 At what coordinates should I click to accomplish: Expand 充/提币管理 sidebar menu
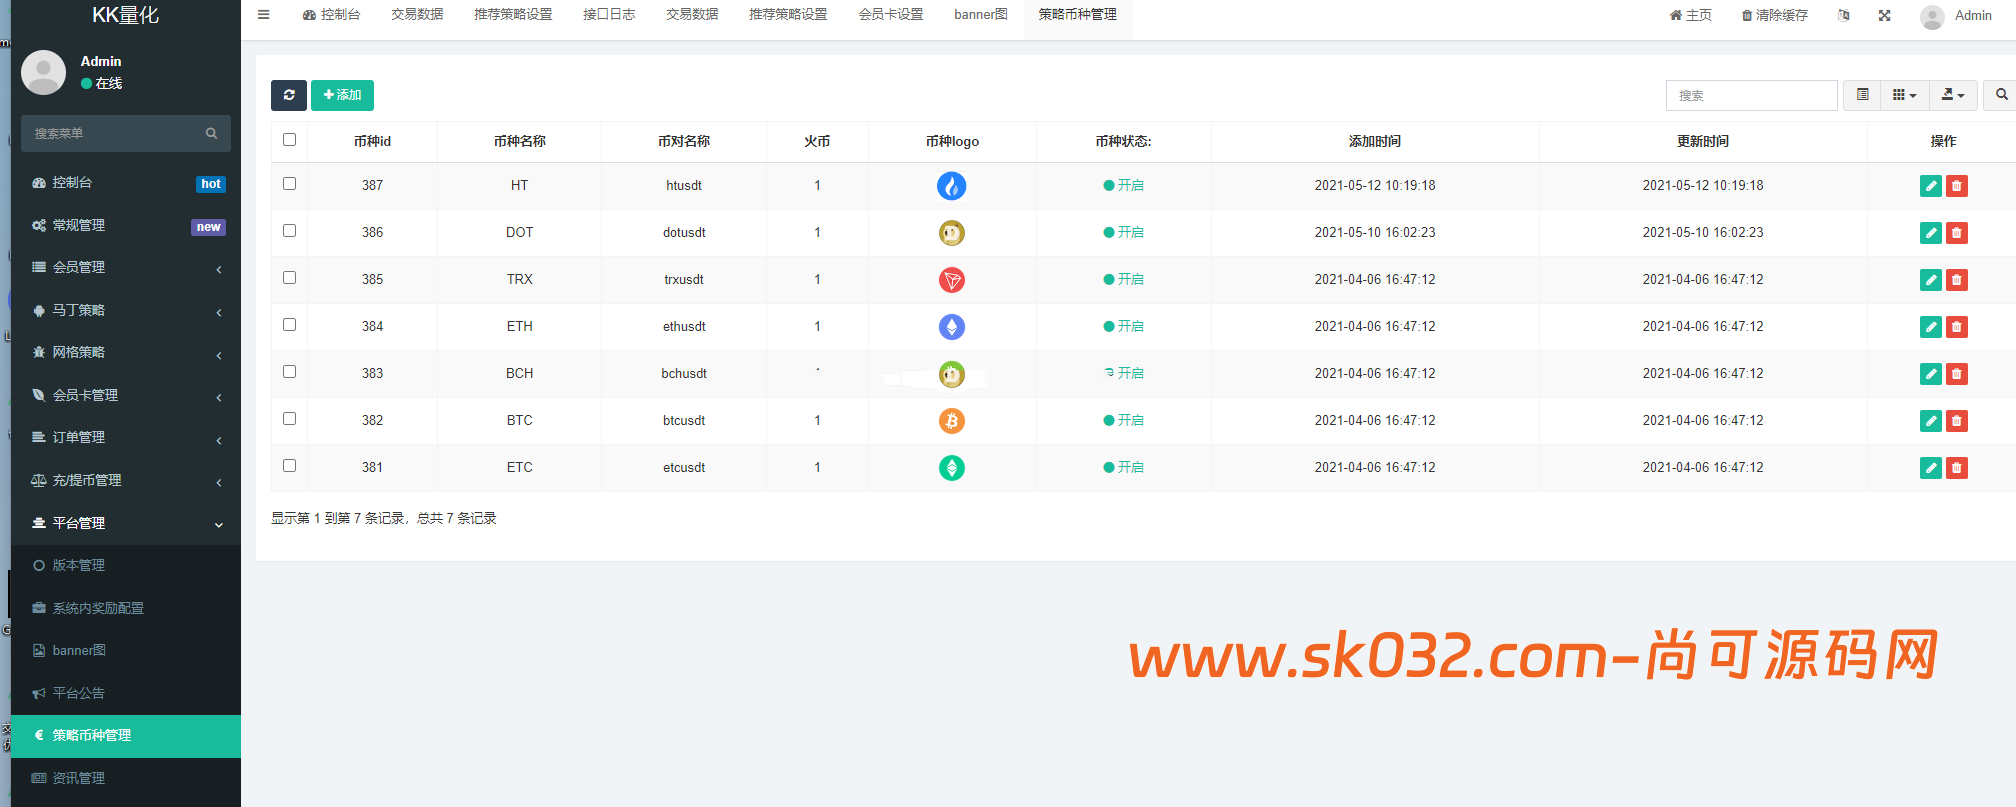[x=126, y=481]
